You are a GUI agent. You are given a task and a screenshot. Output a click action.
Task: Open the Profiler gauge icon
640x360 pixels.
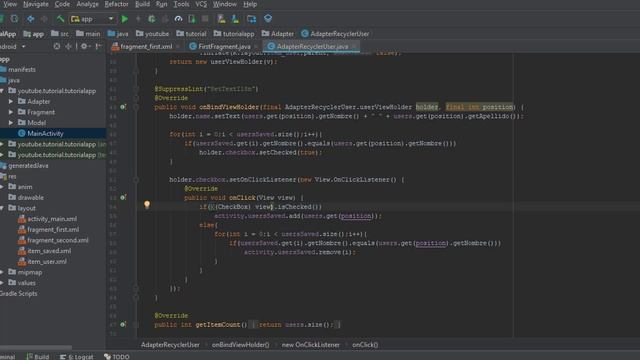click(x=178, y=19)
